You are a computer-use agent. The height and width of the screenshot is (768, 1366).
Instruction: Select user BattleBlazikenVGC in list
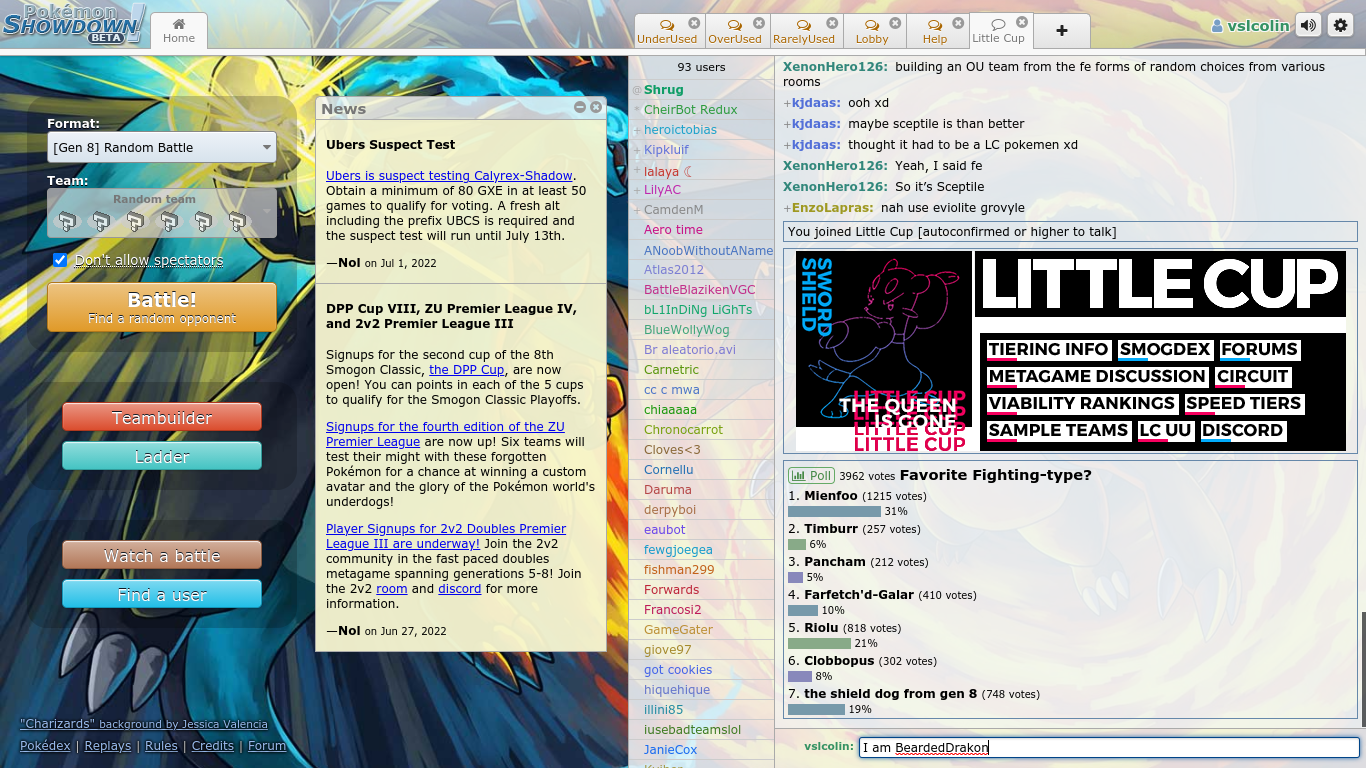pos(699,290)
